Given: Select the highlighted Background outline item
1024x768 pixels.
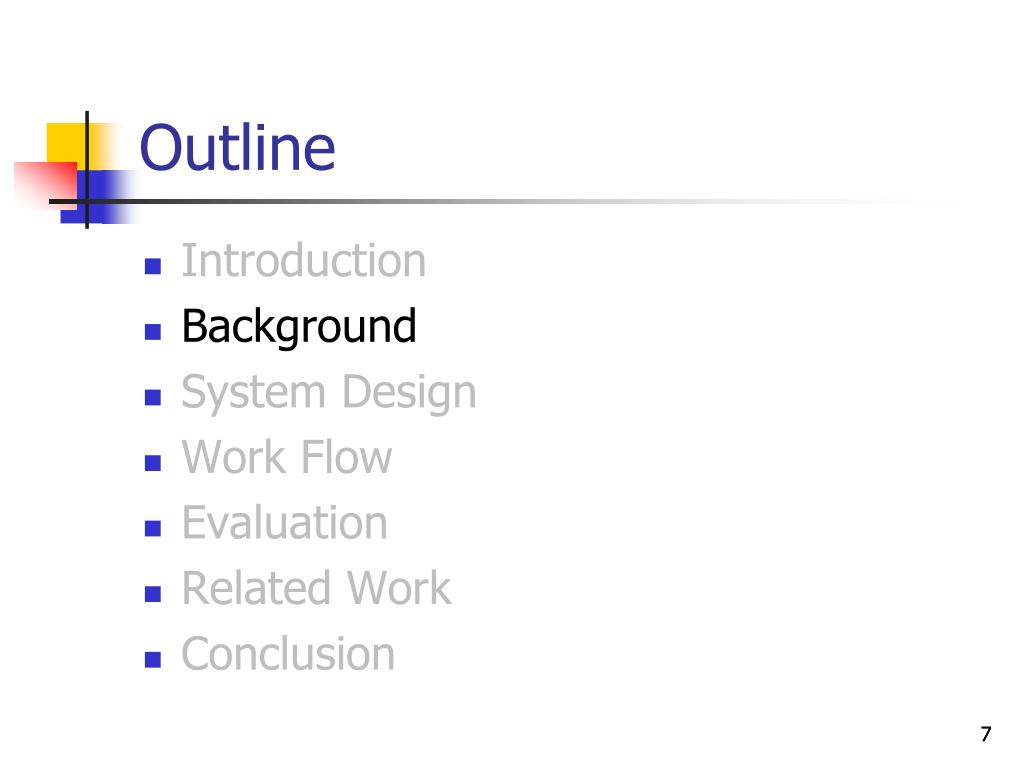Looking at the screenshot, I should coord(298,327).
